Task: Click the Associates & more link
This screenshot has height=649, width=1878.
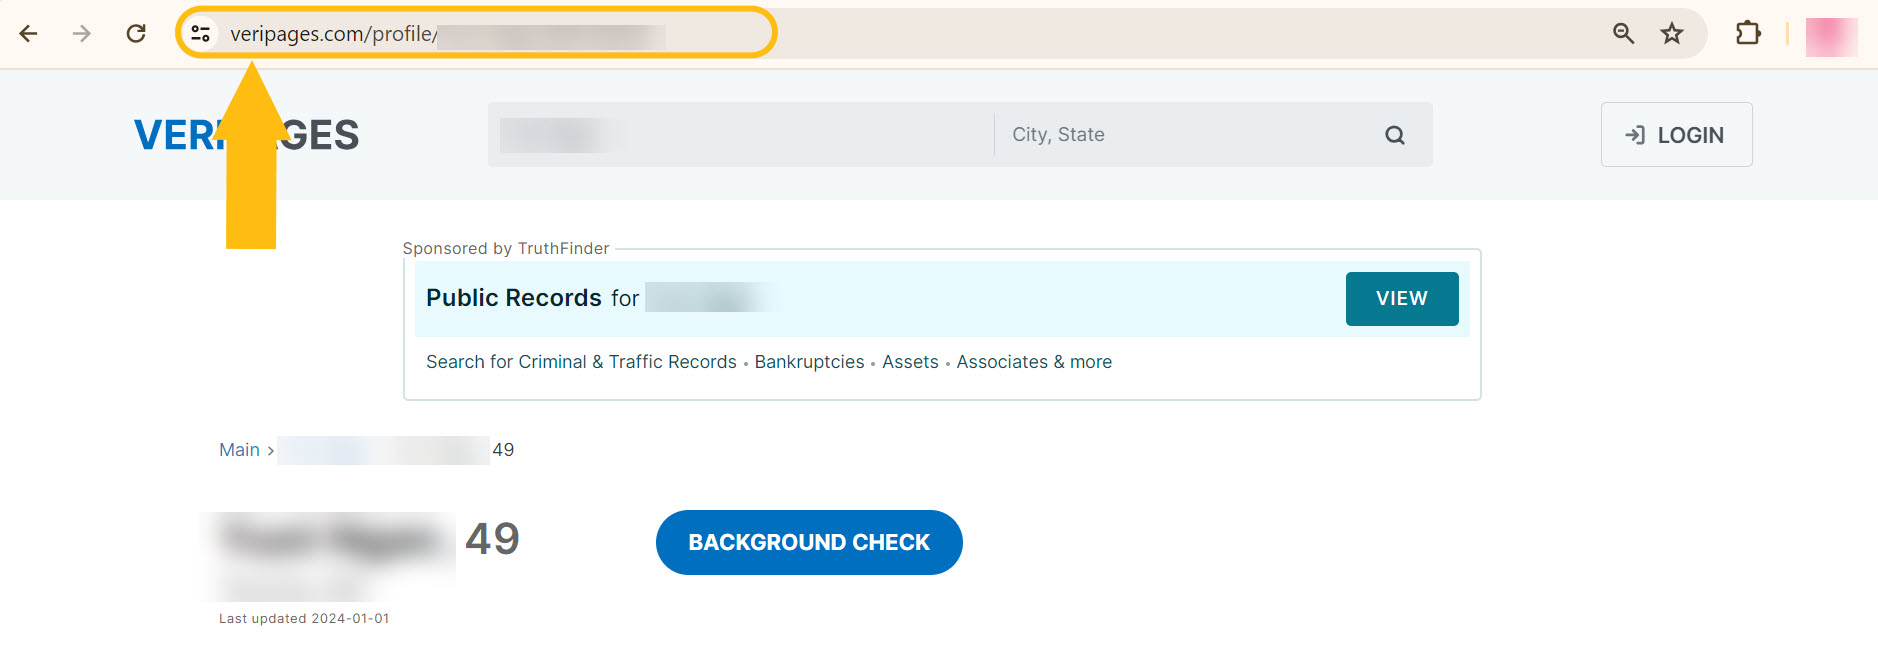Action: pyautogui.click(x=1034, y=362)
